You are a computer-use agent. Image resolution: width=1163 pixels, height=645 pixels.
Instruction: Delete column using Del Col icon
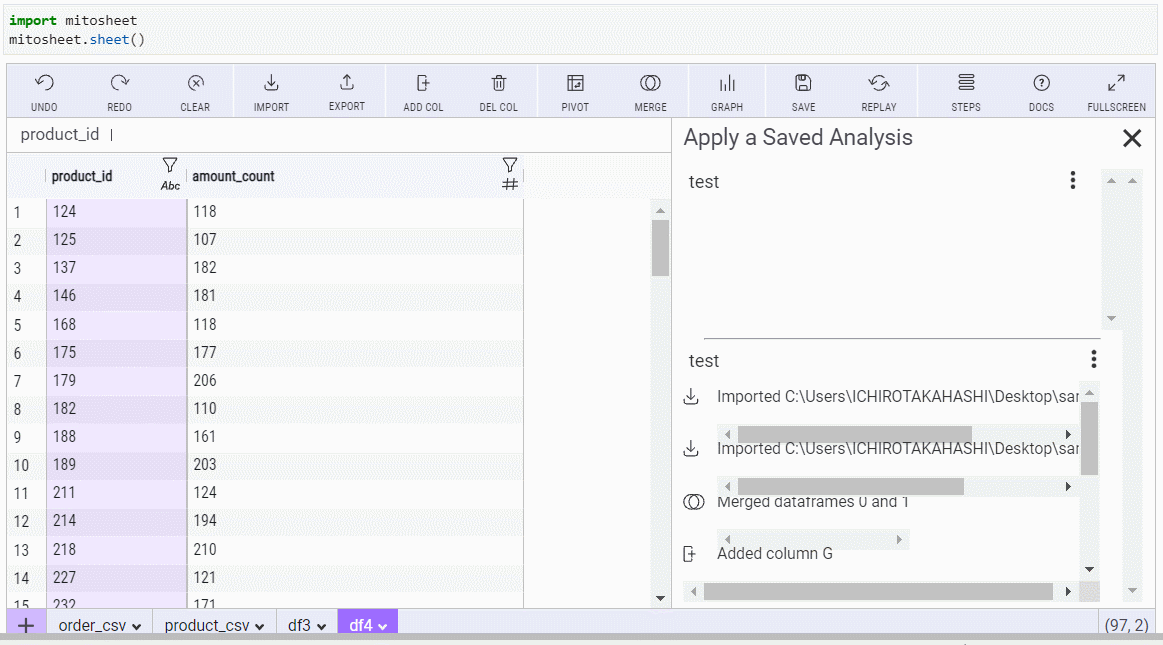499,84
